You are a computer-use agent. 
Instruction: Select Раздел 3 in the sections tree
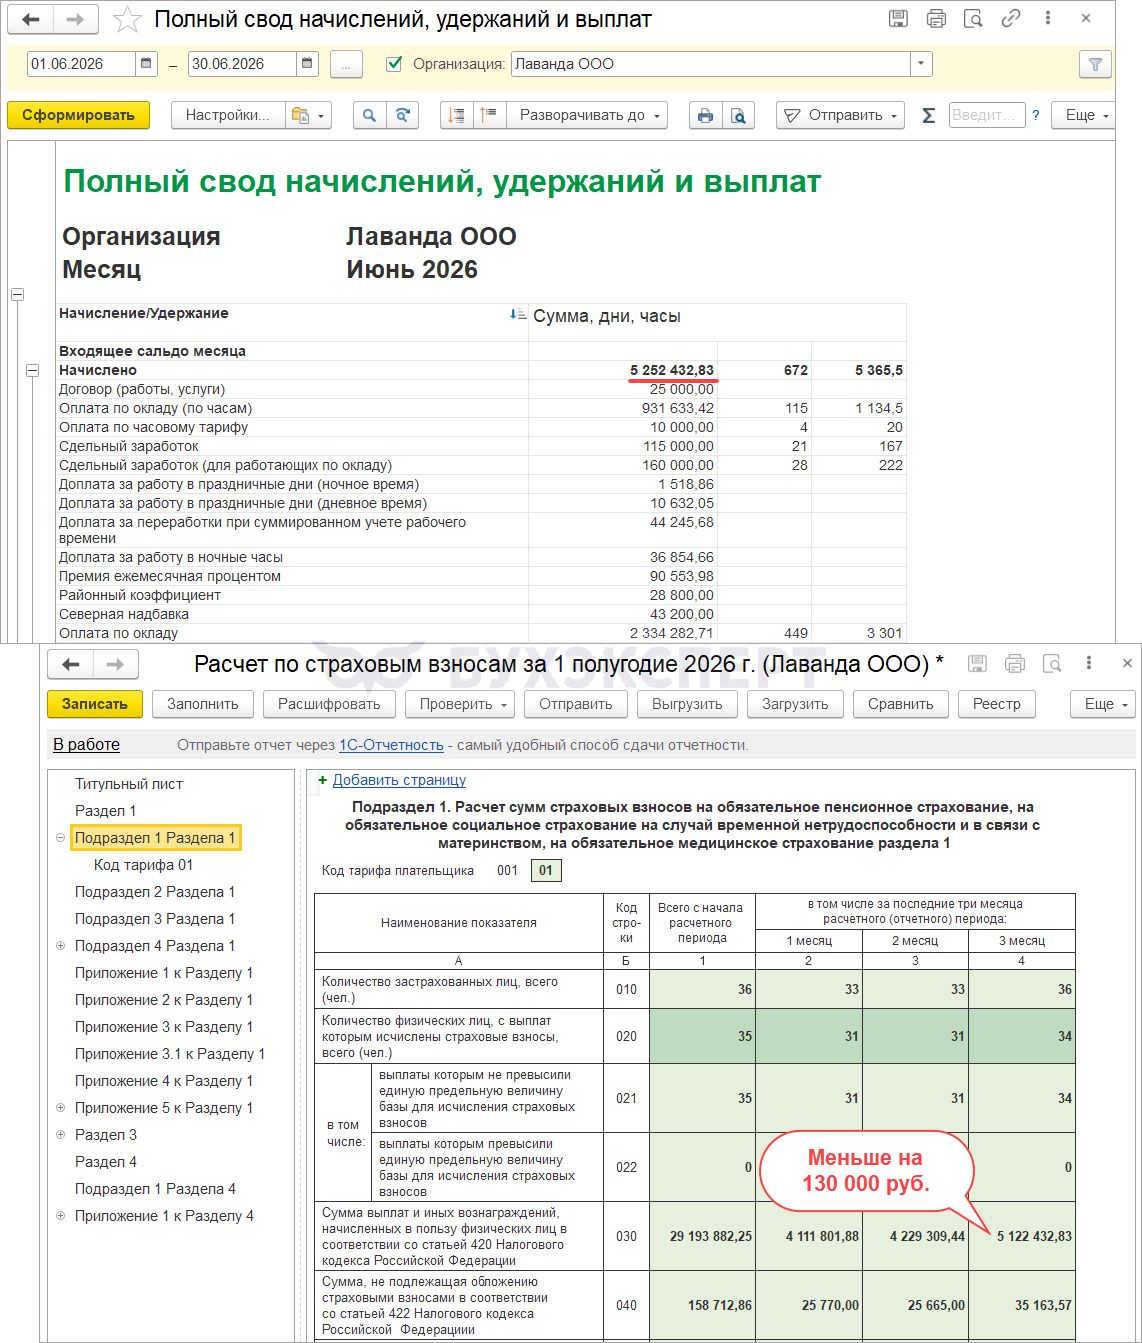106,1135
